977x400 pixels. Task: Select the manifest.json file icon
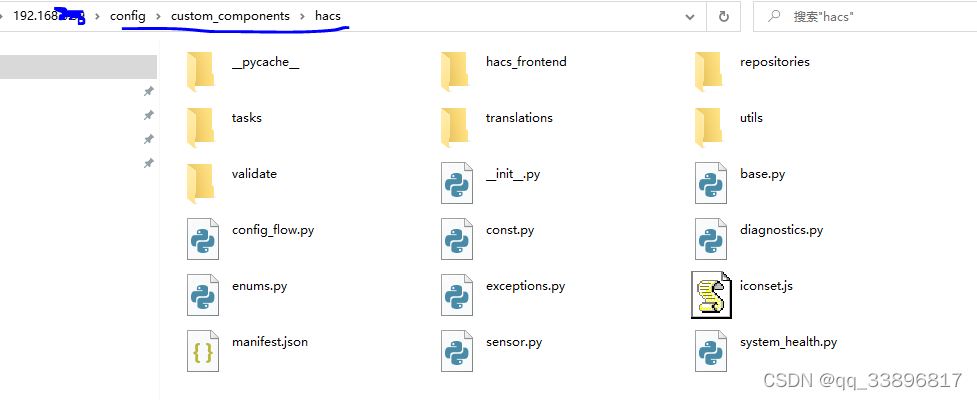[x=203, y=351]
